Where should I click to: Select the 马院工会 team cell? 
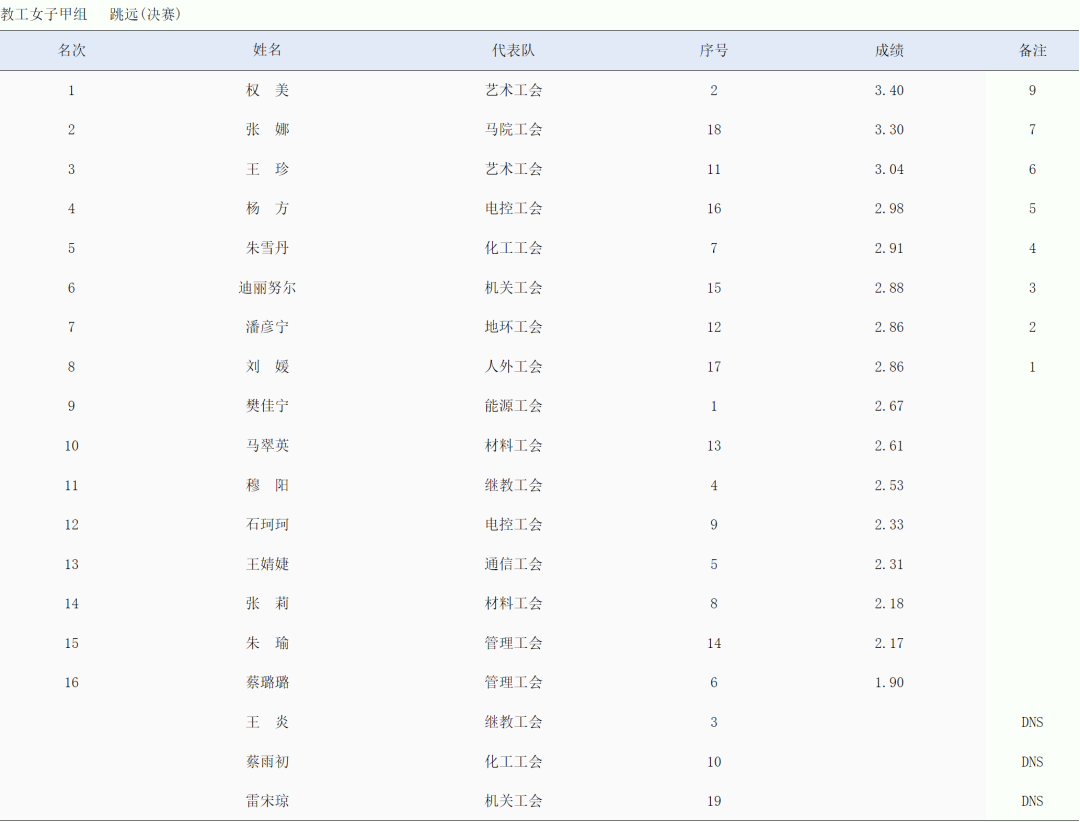(x=513, y=129)
